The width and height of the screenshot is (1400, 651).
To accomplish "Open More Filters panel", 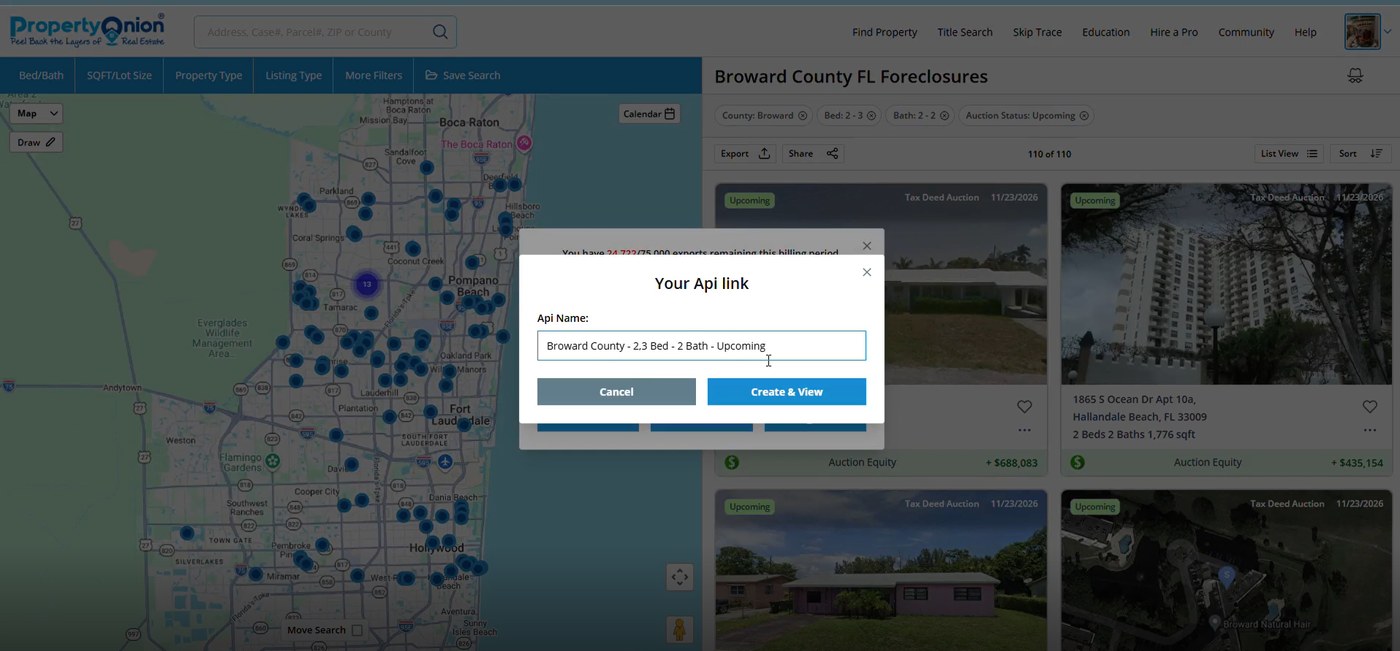I will (373, 75).
